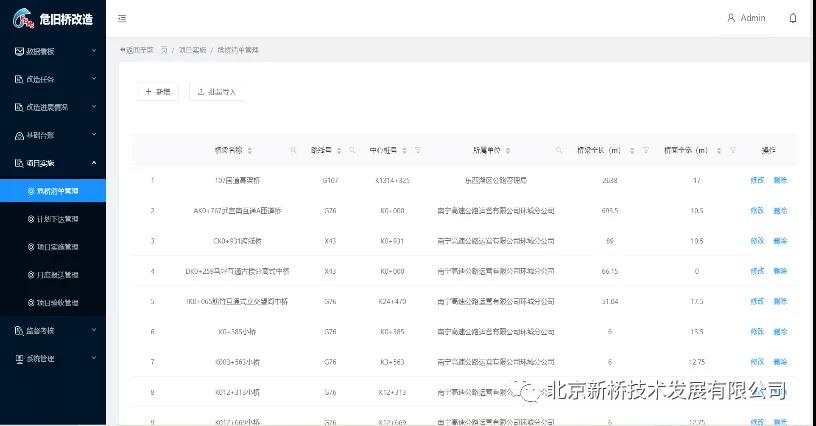
Task: Sort by 桥梁全长 (m) column arrows
Action: click(632, 150)
